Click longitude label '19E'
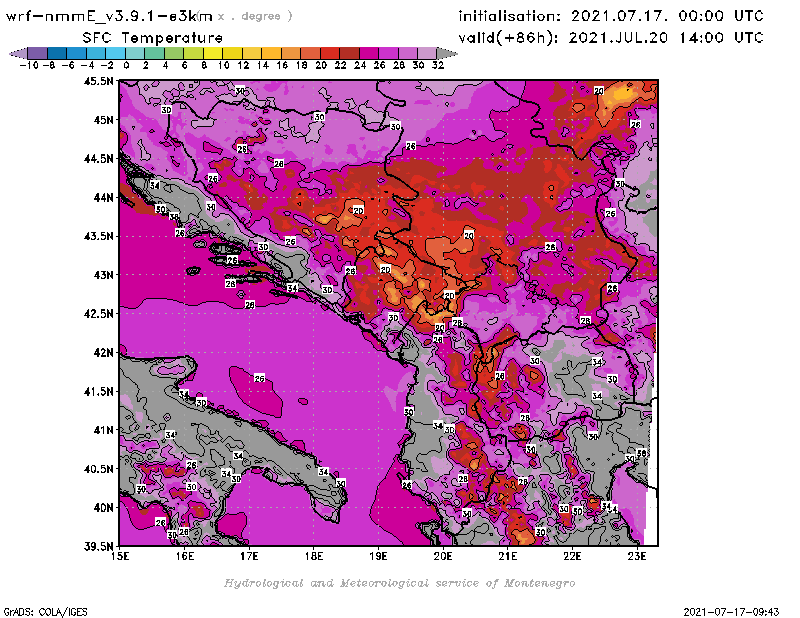The image size is (800, 618). [379, 556]
